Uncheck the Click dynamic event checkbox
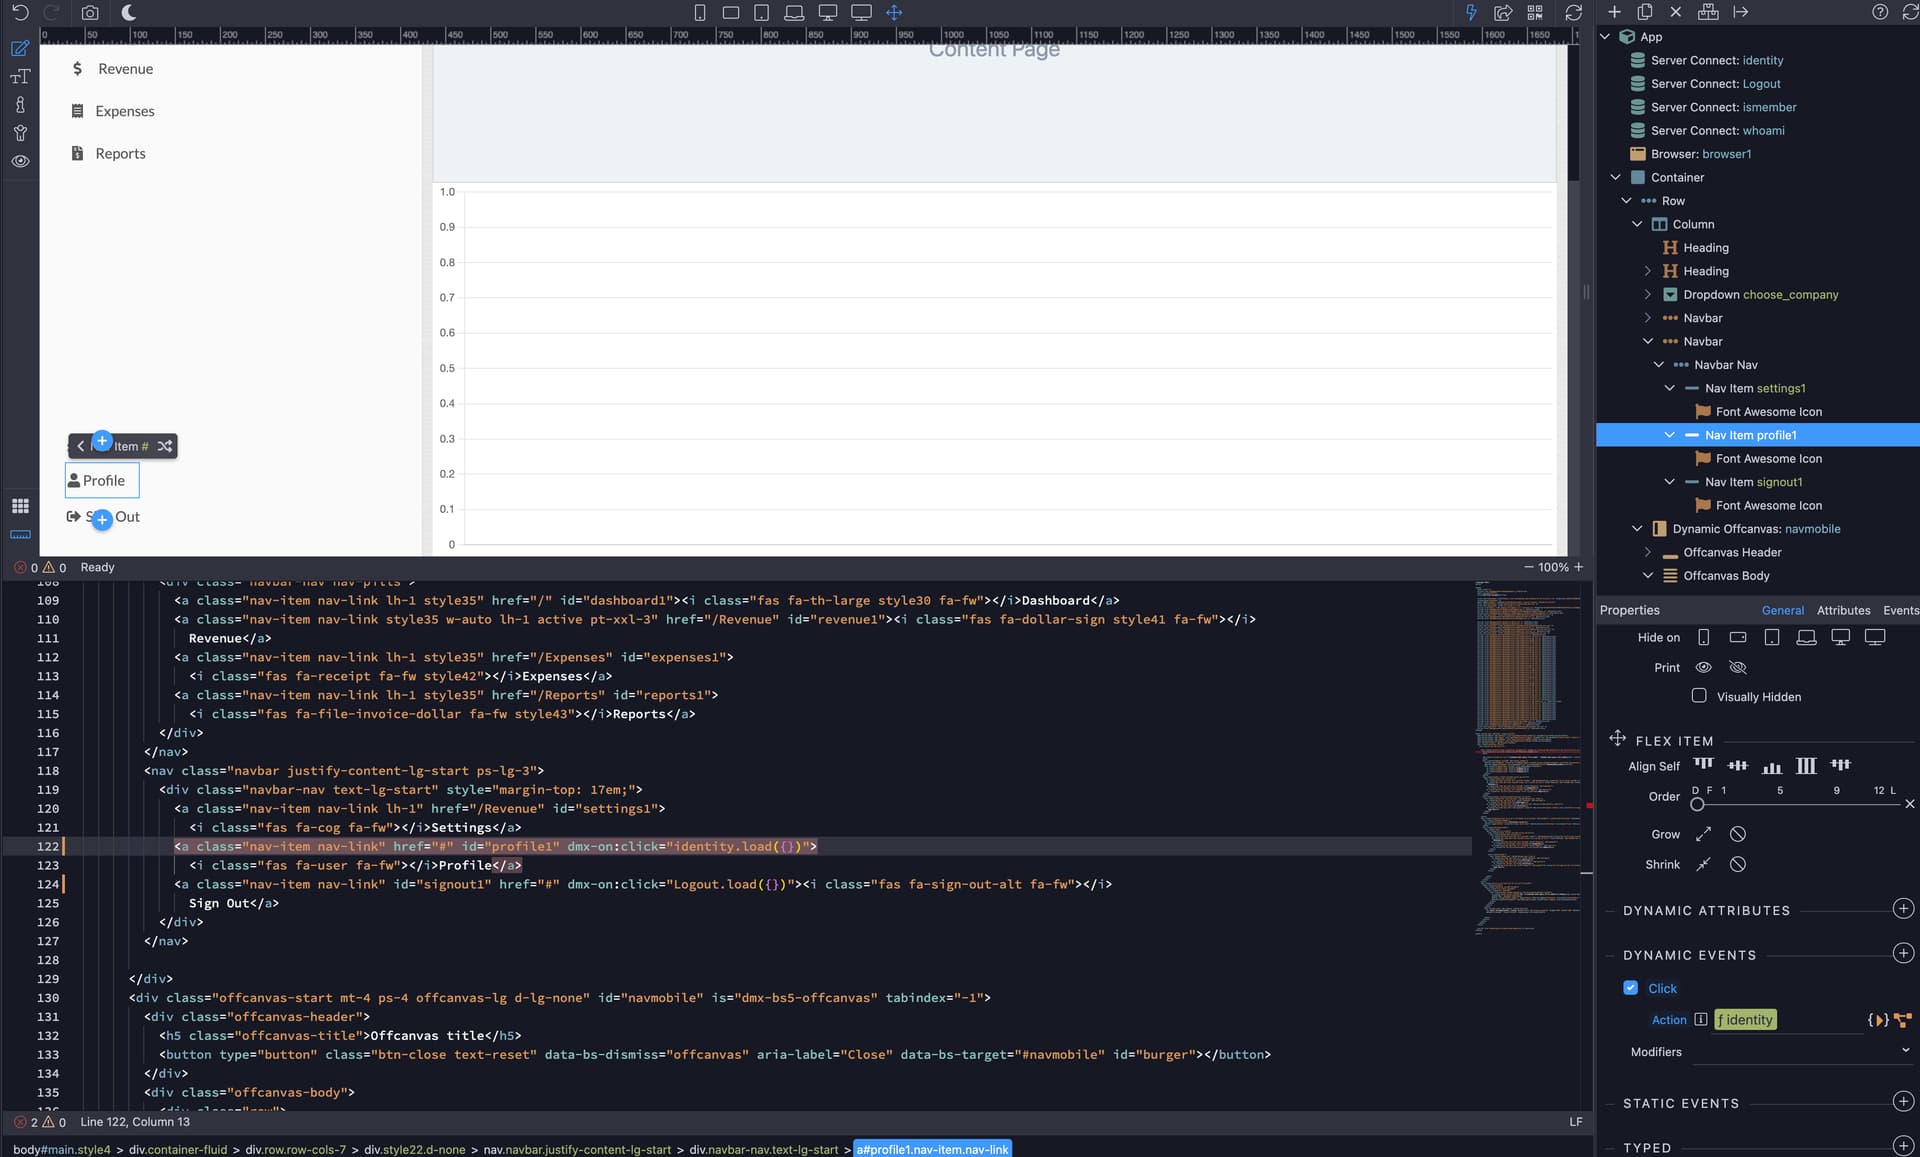 1631,988
